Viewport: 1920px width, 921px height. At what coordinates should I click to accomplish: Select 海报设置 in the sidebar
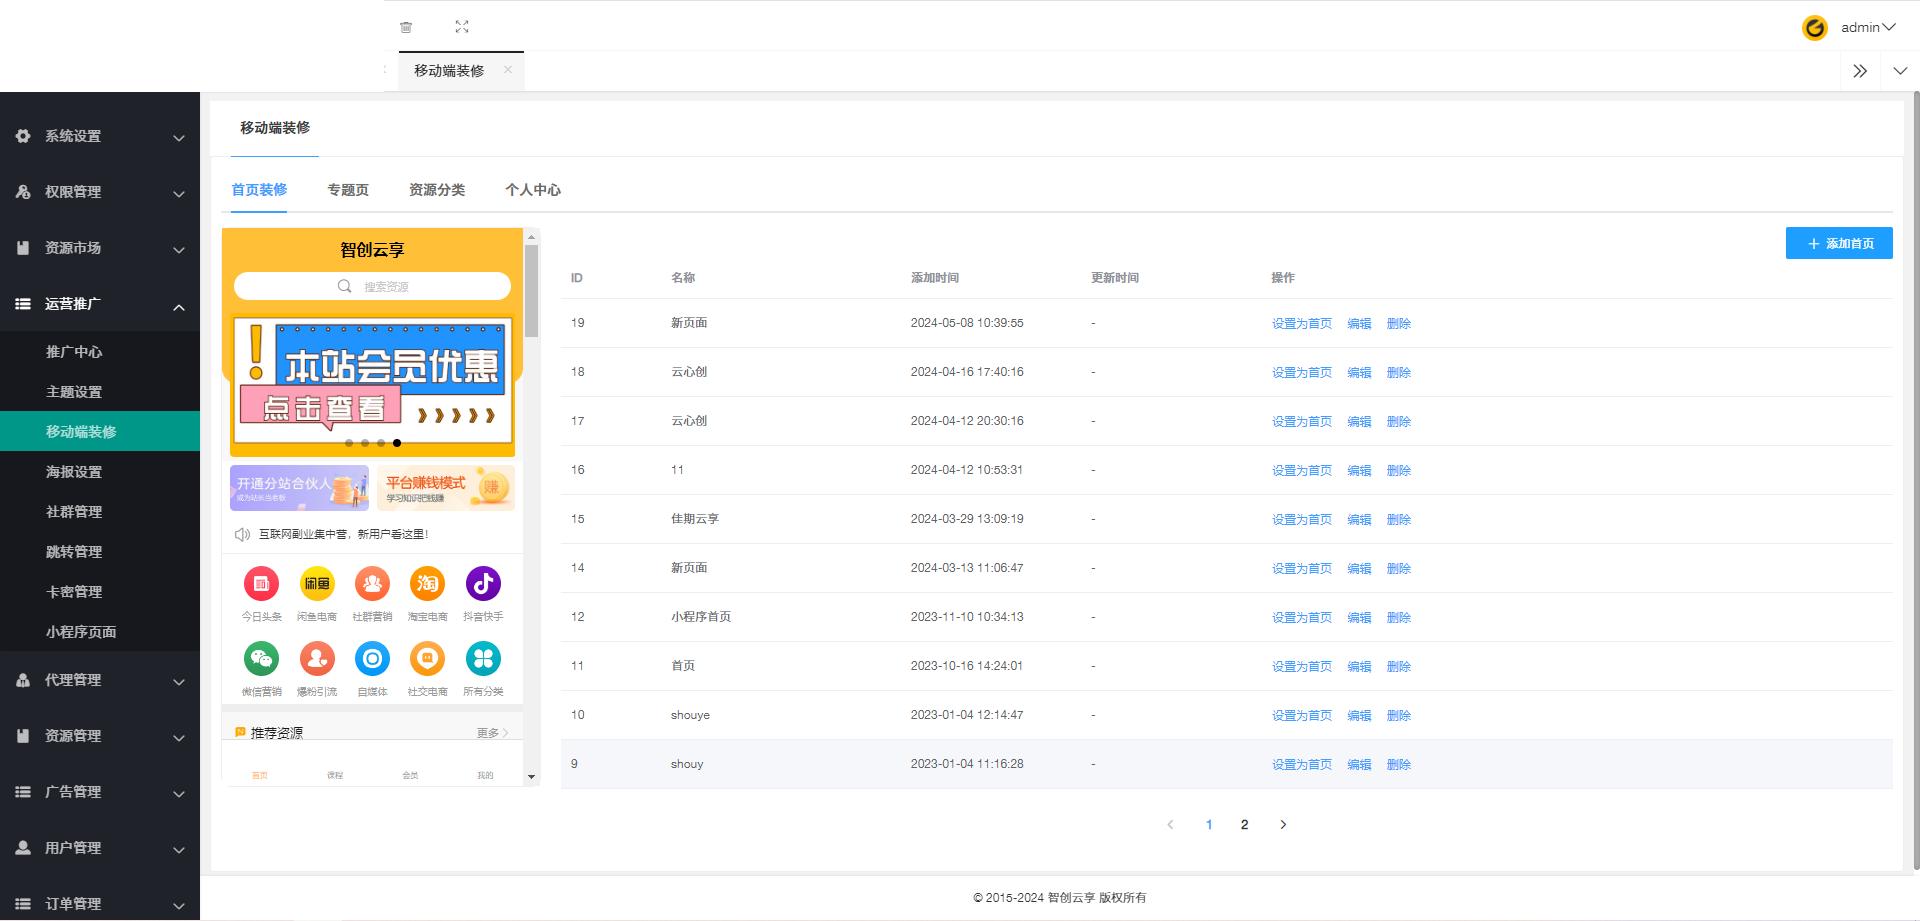pyautogui.click(x=74, y=472)
